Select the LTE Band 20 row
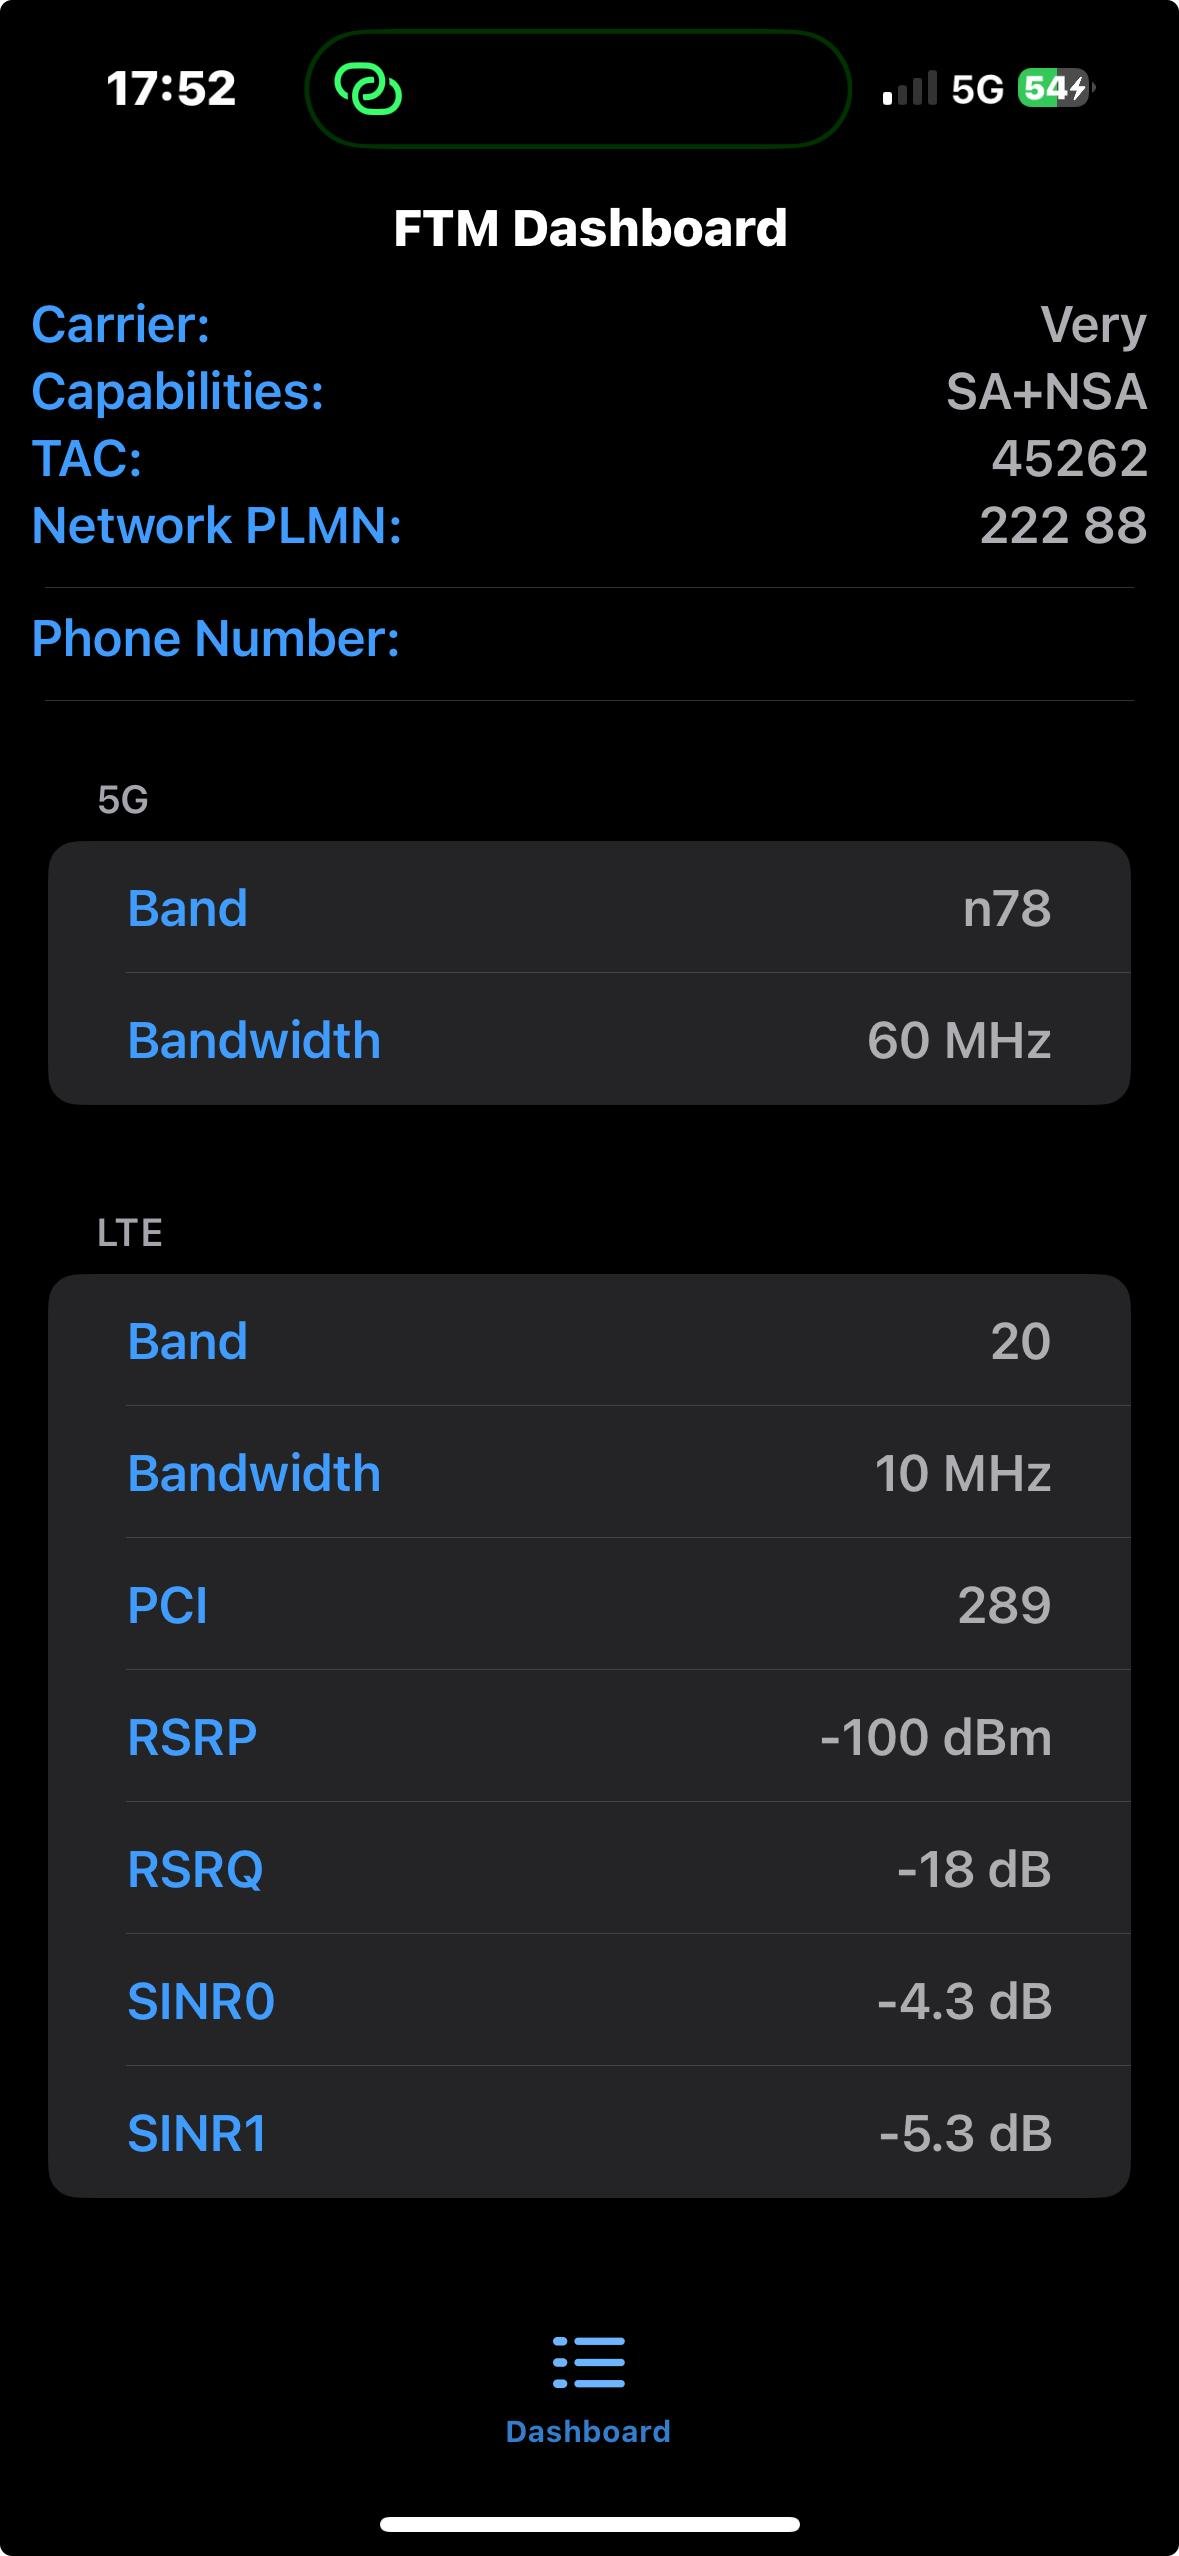This screenshot has height=2556, width=1179. 589,1341
